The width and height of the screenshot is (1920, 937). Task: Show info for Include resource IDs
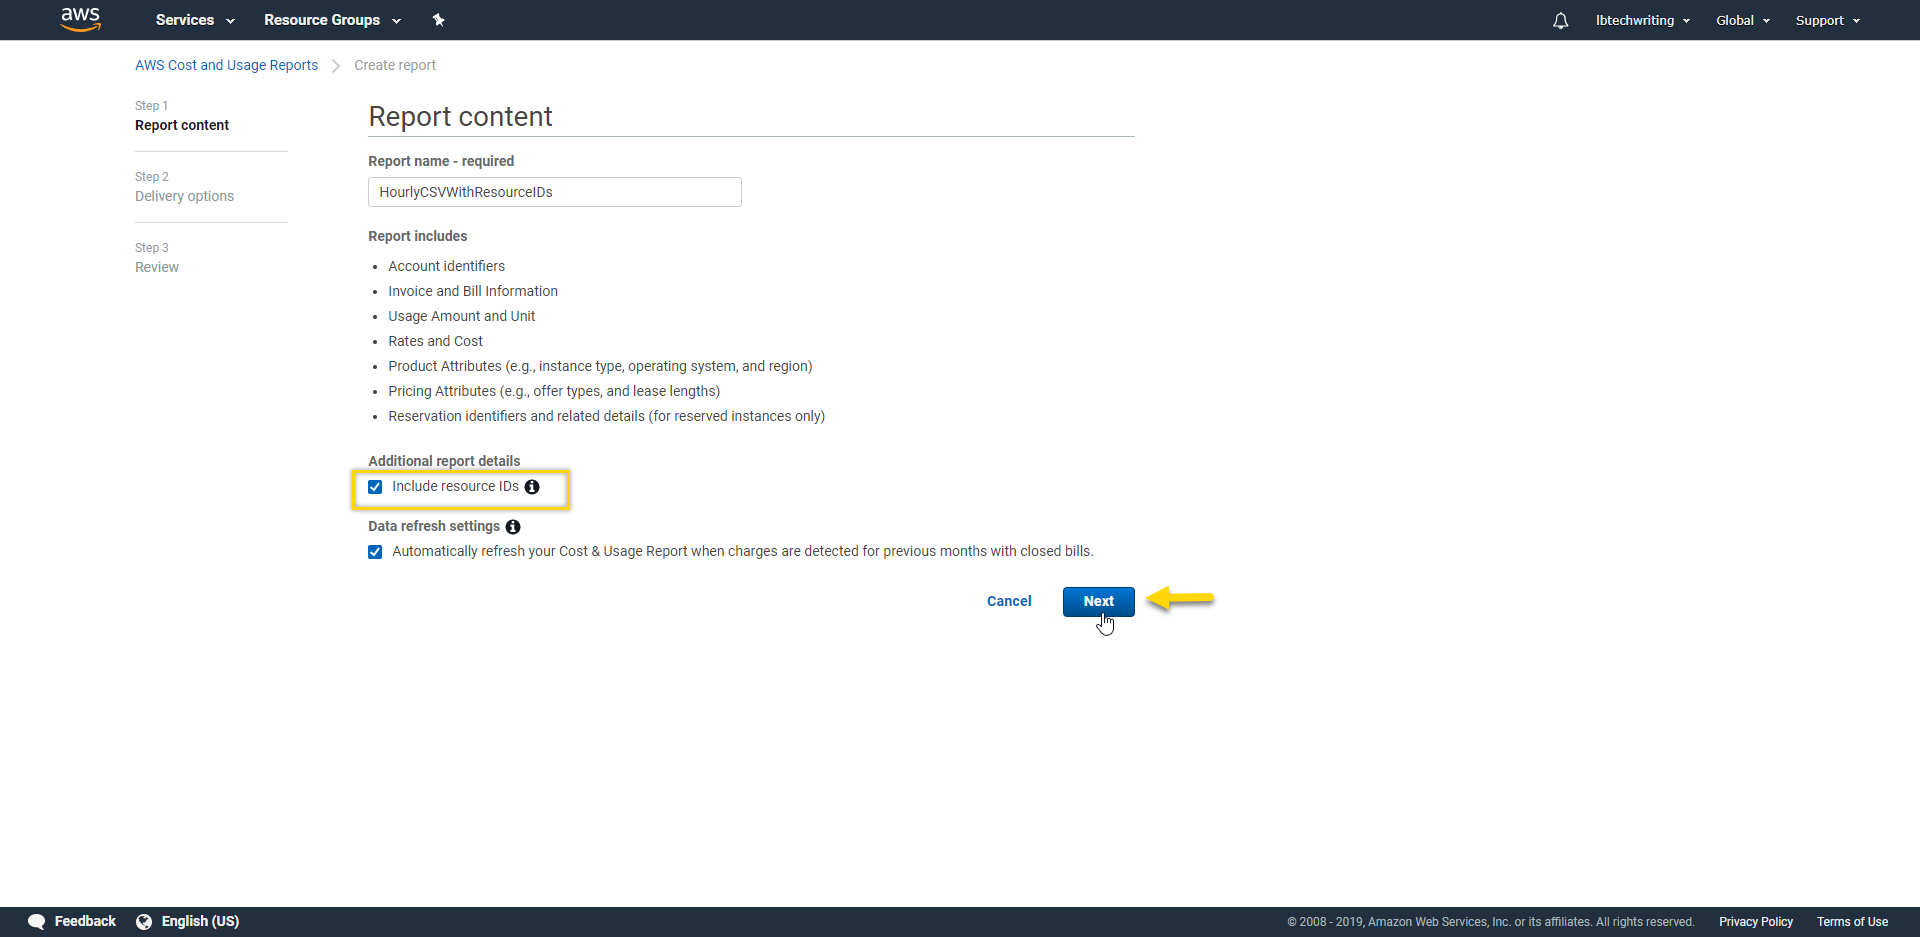coord(532,487)
